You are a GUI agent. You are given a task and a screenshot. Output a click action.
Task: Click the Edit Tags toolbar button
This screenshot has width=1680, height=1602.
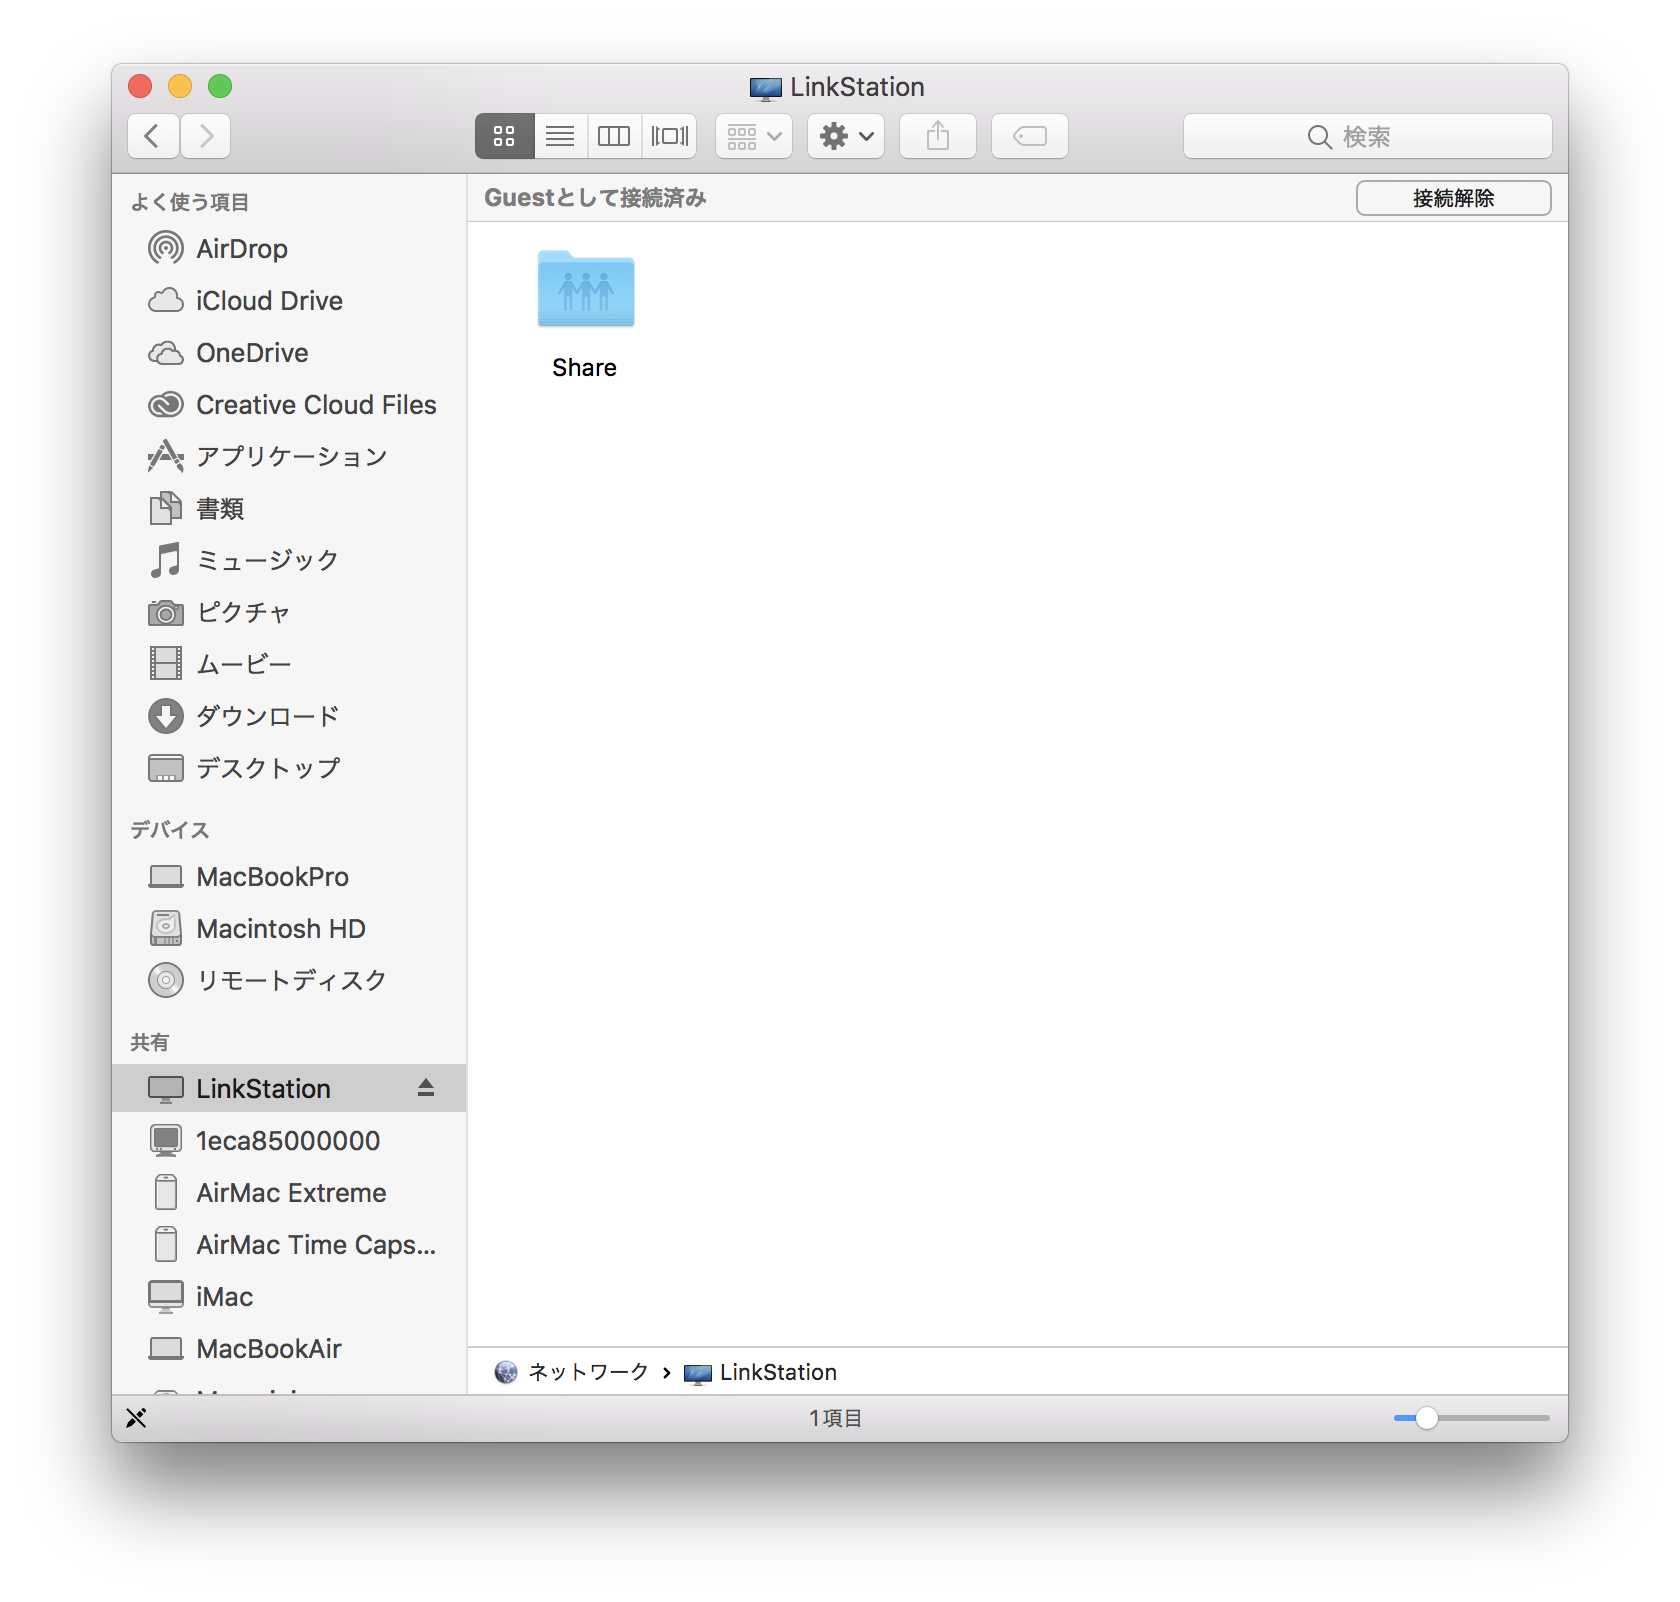pyautogui.click(x=1030, y=136)
